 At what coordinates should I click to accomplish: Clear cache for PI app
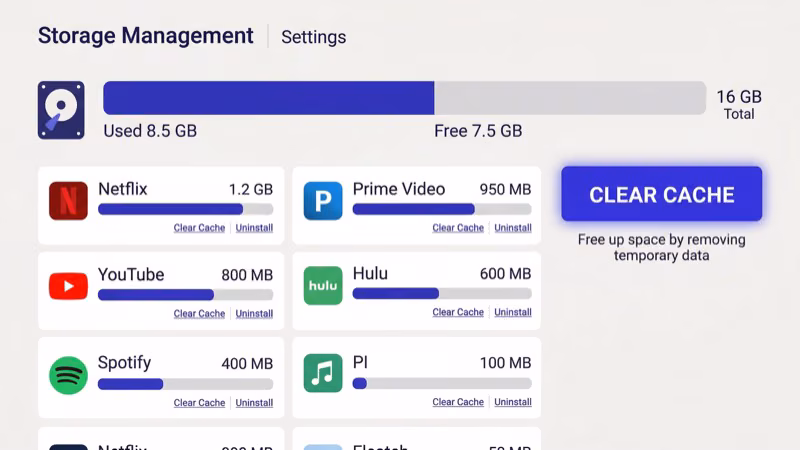[458, 402]
